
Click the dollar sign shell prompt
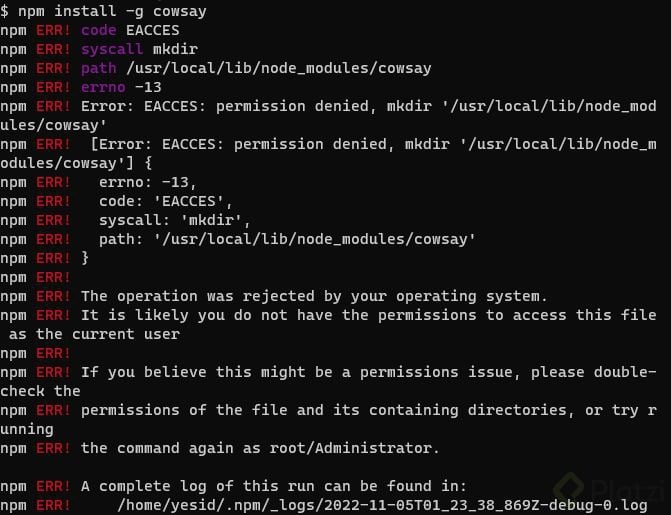[5, 11]
